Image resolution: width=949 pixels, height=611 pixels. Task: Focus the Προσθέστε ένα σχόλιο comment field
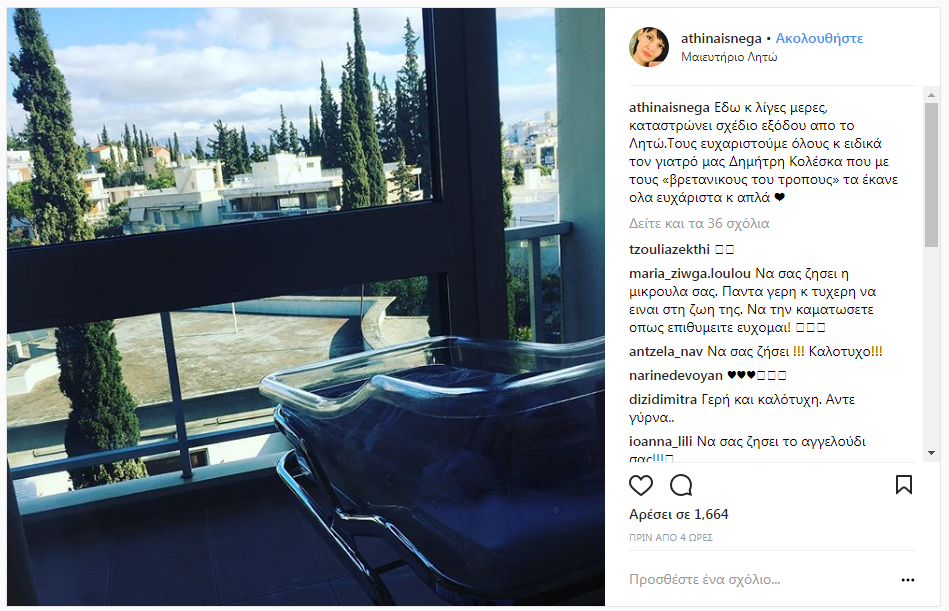coord(763,580)
